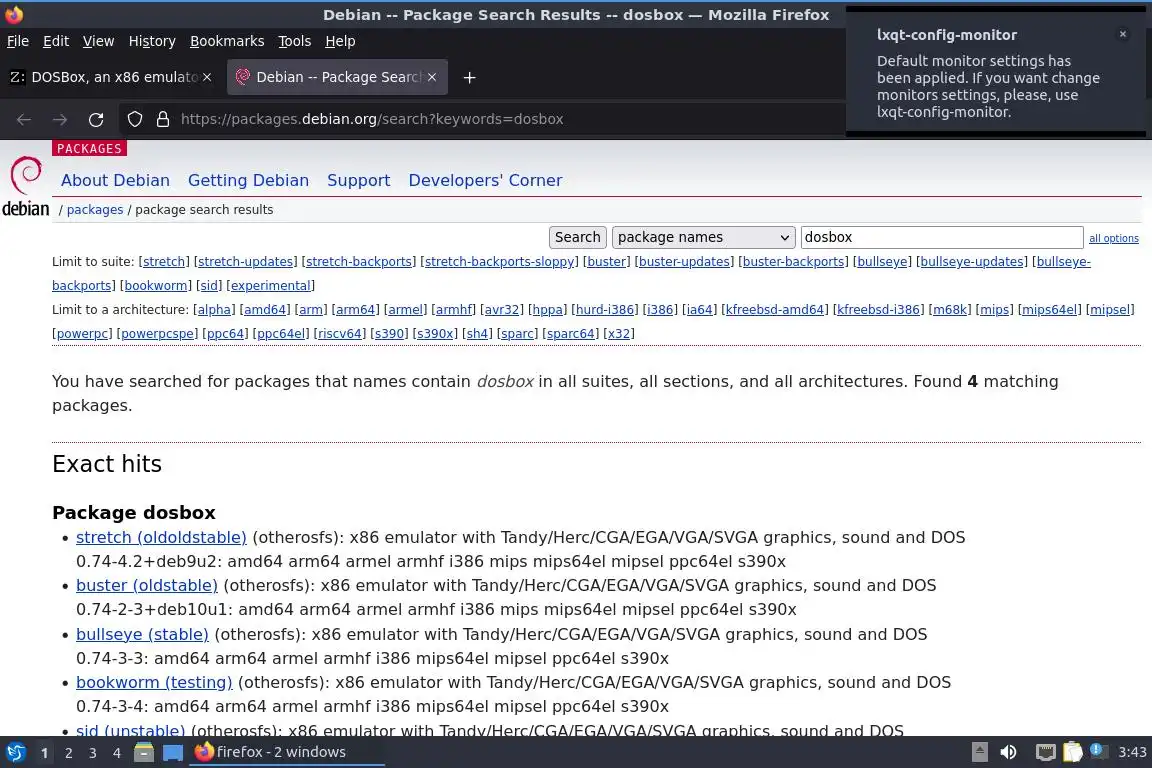Limit suite to sid
The image size is (1152, 768).
coord(209,286)
